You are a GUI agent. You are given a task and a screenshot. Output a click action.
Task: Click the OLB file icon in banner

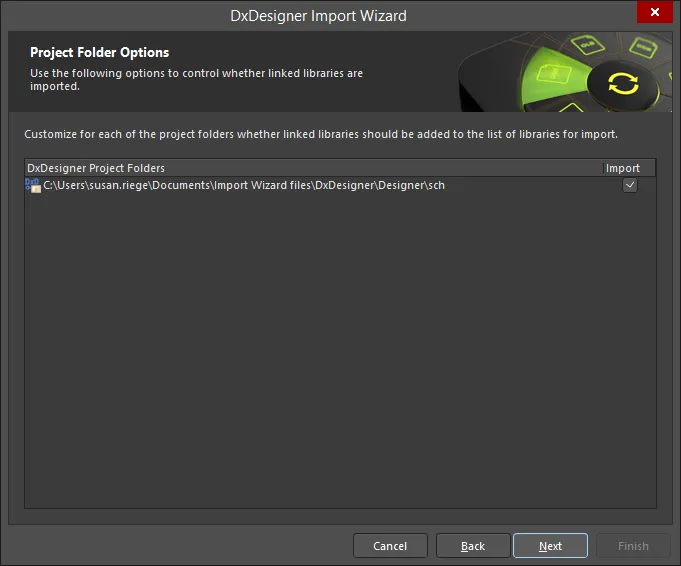(587, 44)
